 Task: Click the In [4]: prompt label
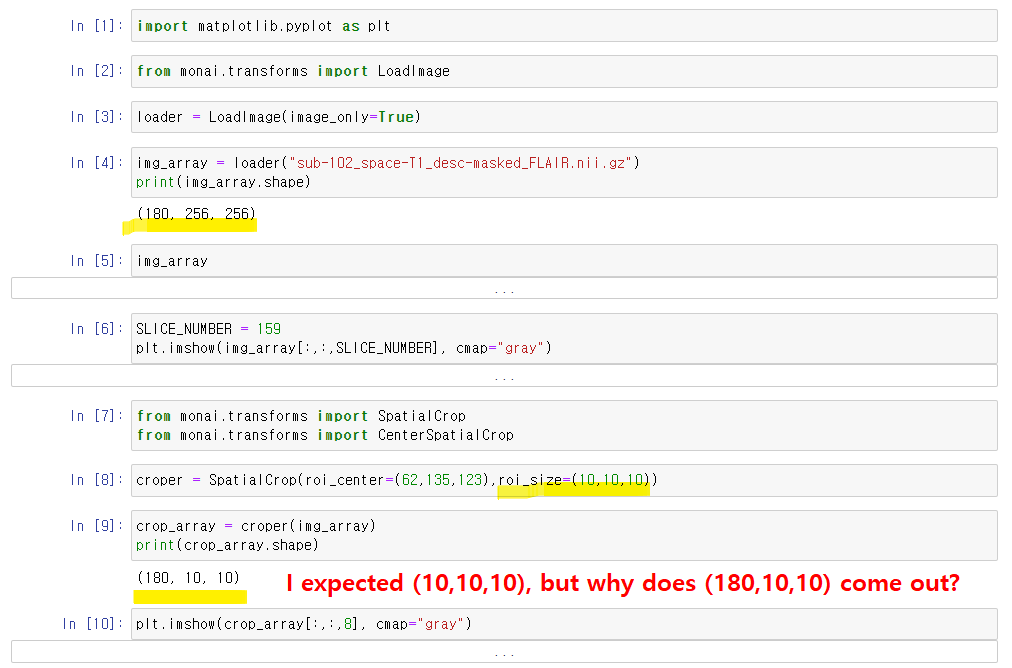tap(96, 163)
